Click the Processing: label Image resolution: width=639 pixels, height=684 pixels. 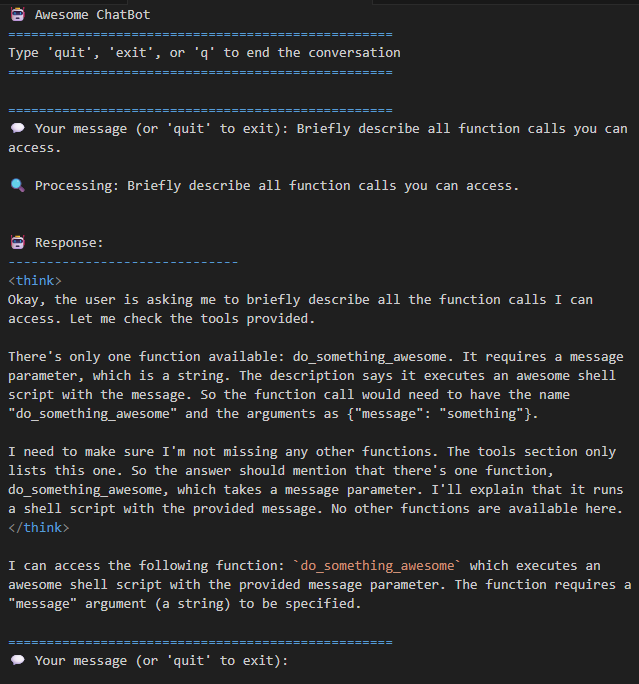pos(77,185)
